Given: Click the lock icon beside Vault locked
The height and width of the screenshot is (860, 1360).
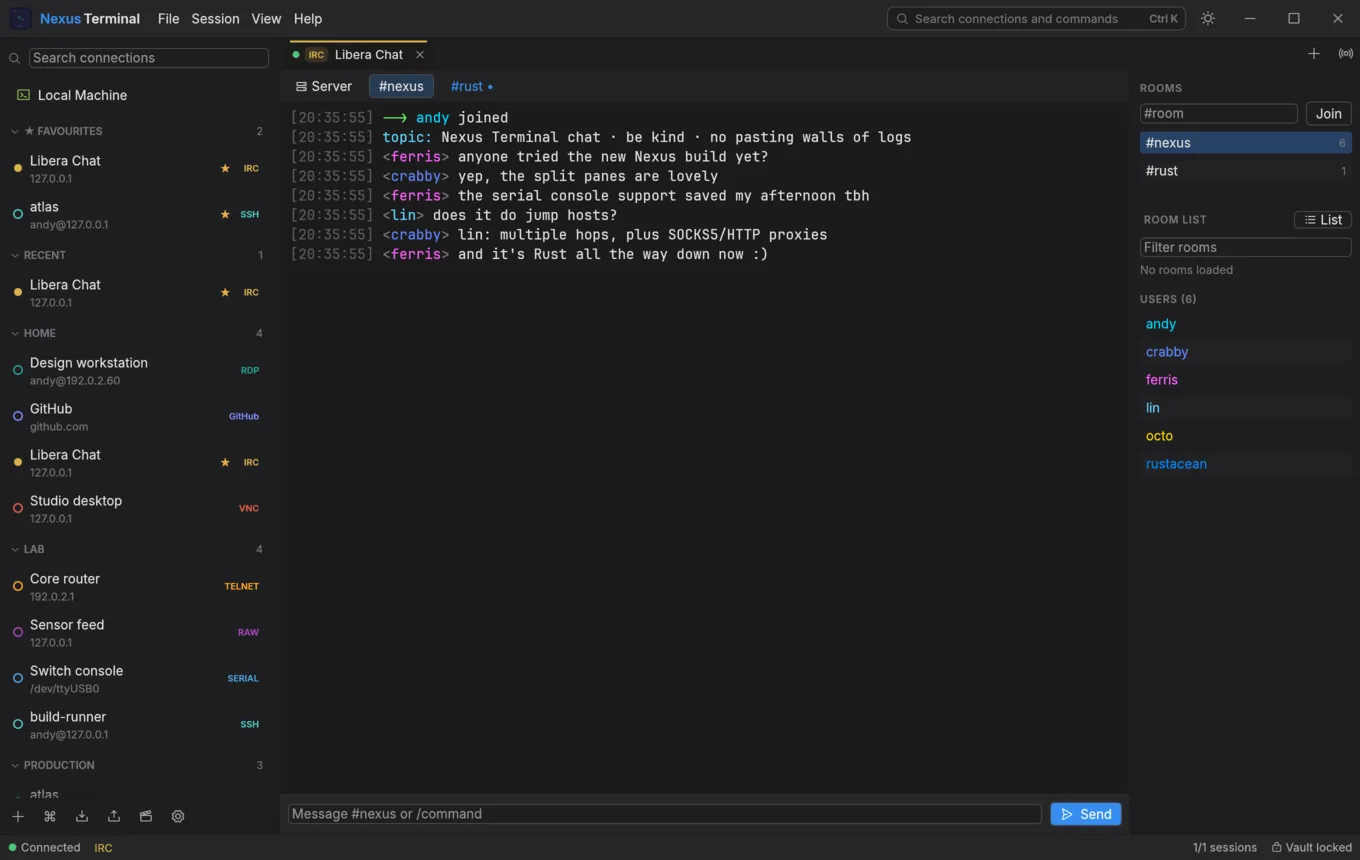Looking at the screenshot, I should click(1277, 848).
